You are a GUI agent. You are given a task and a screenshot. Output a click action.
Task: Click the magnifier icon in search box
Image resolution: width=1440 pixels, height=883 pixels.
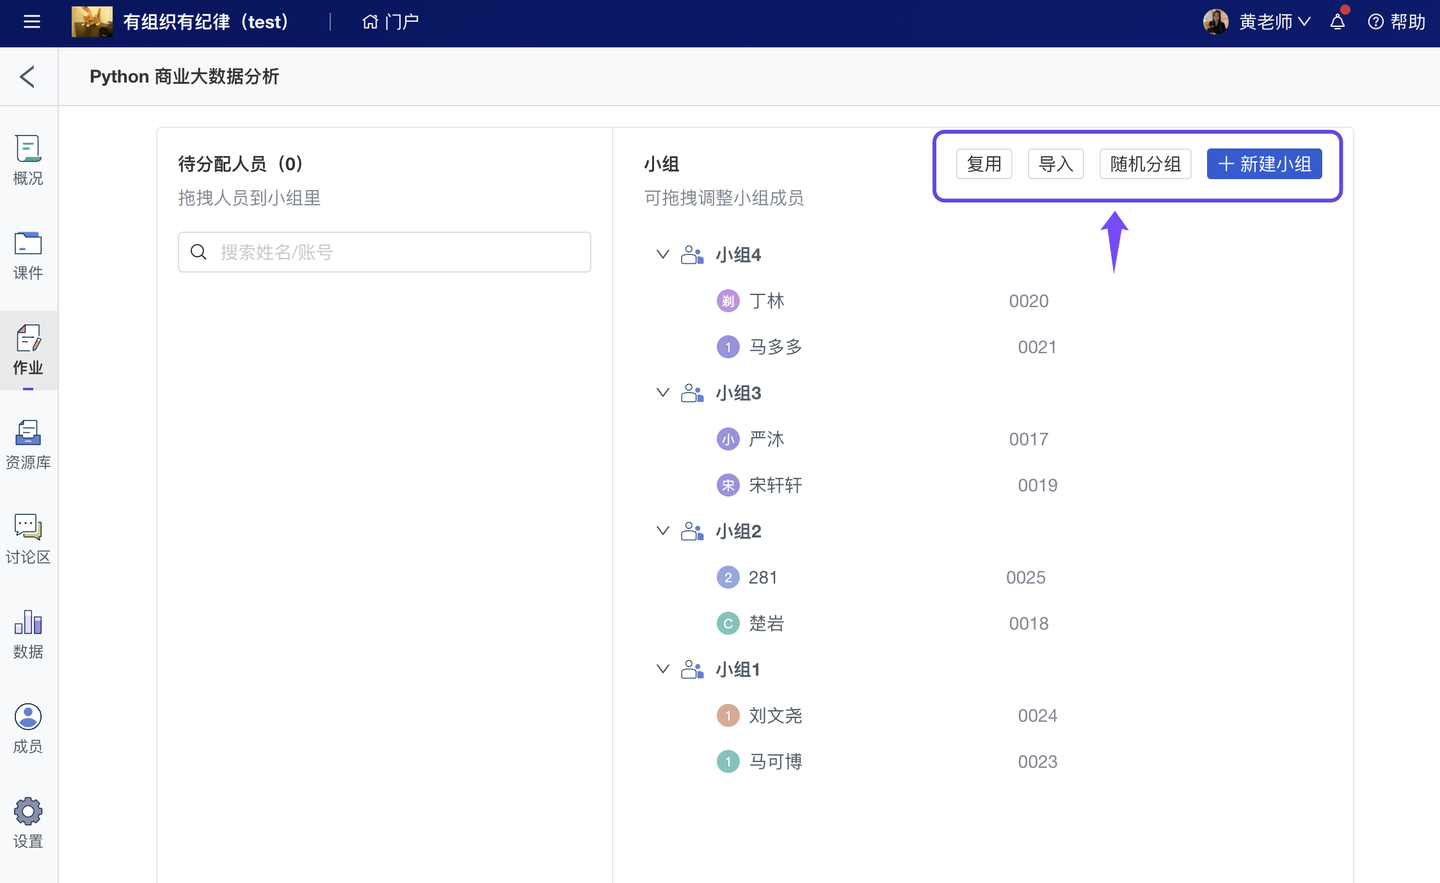click(199, 252)
